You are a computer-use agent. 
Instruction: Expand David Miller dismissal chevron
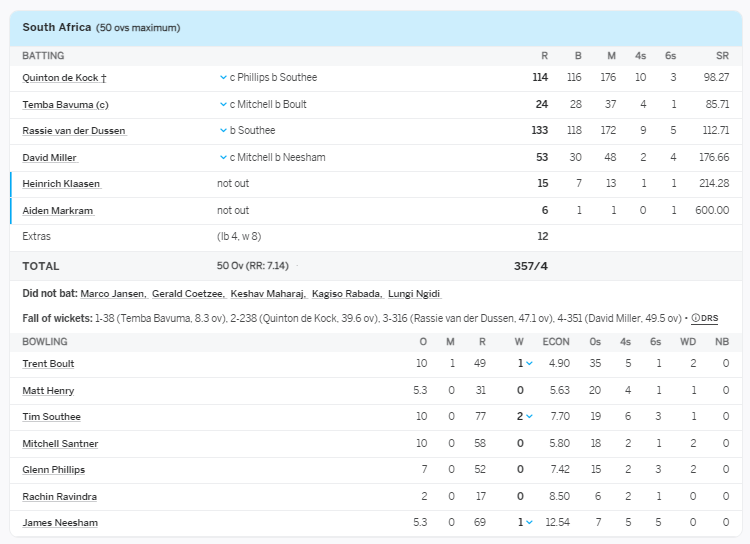point(222,158)
